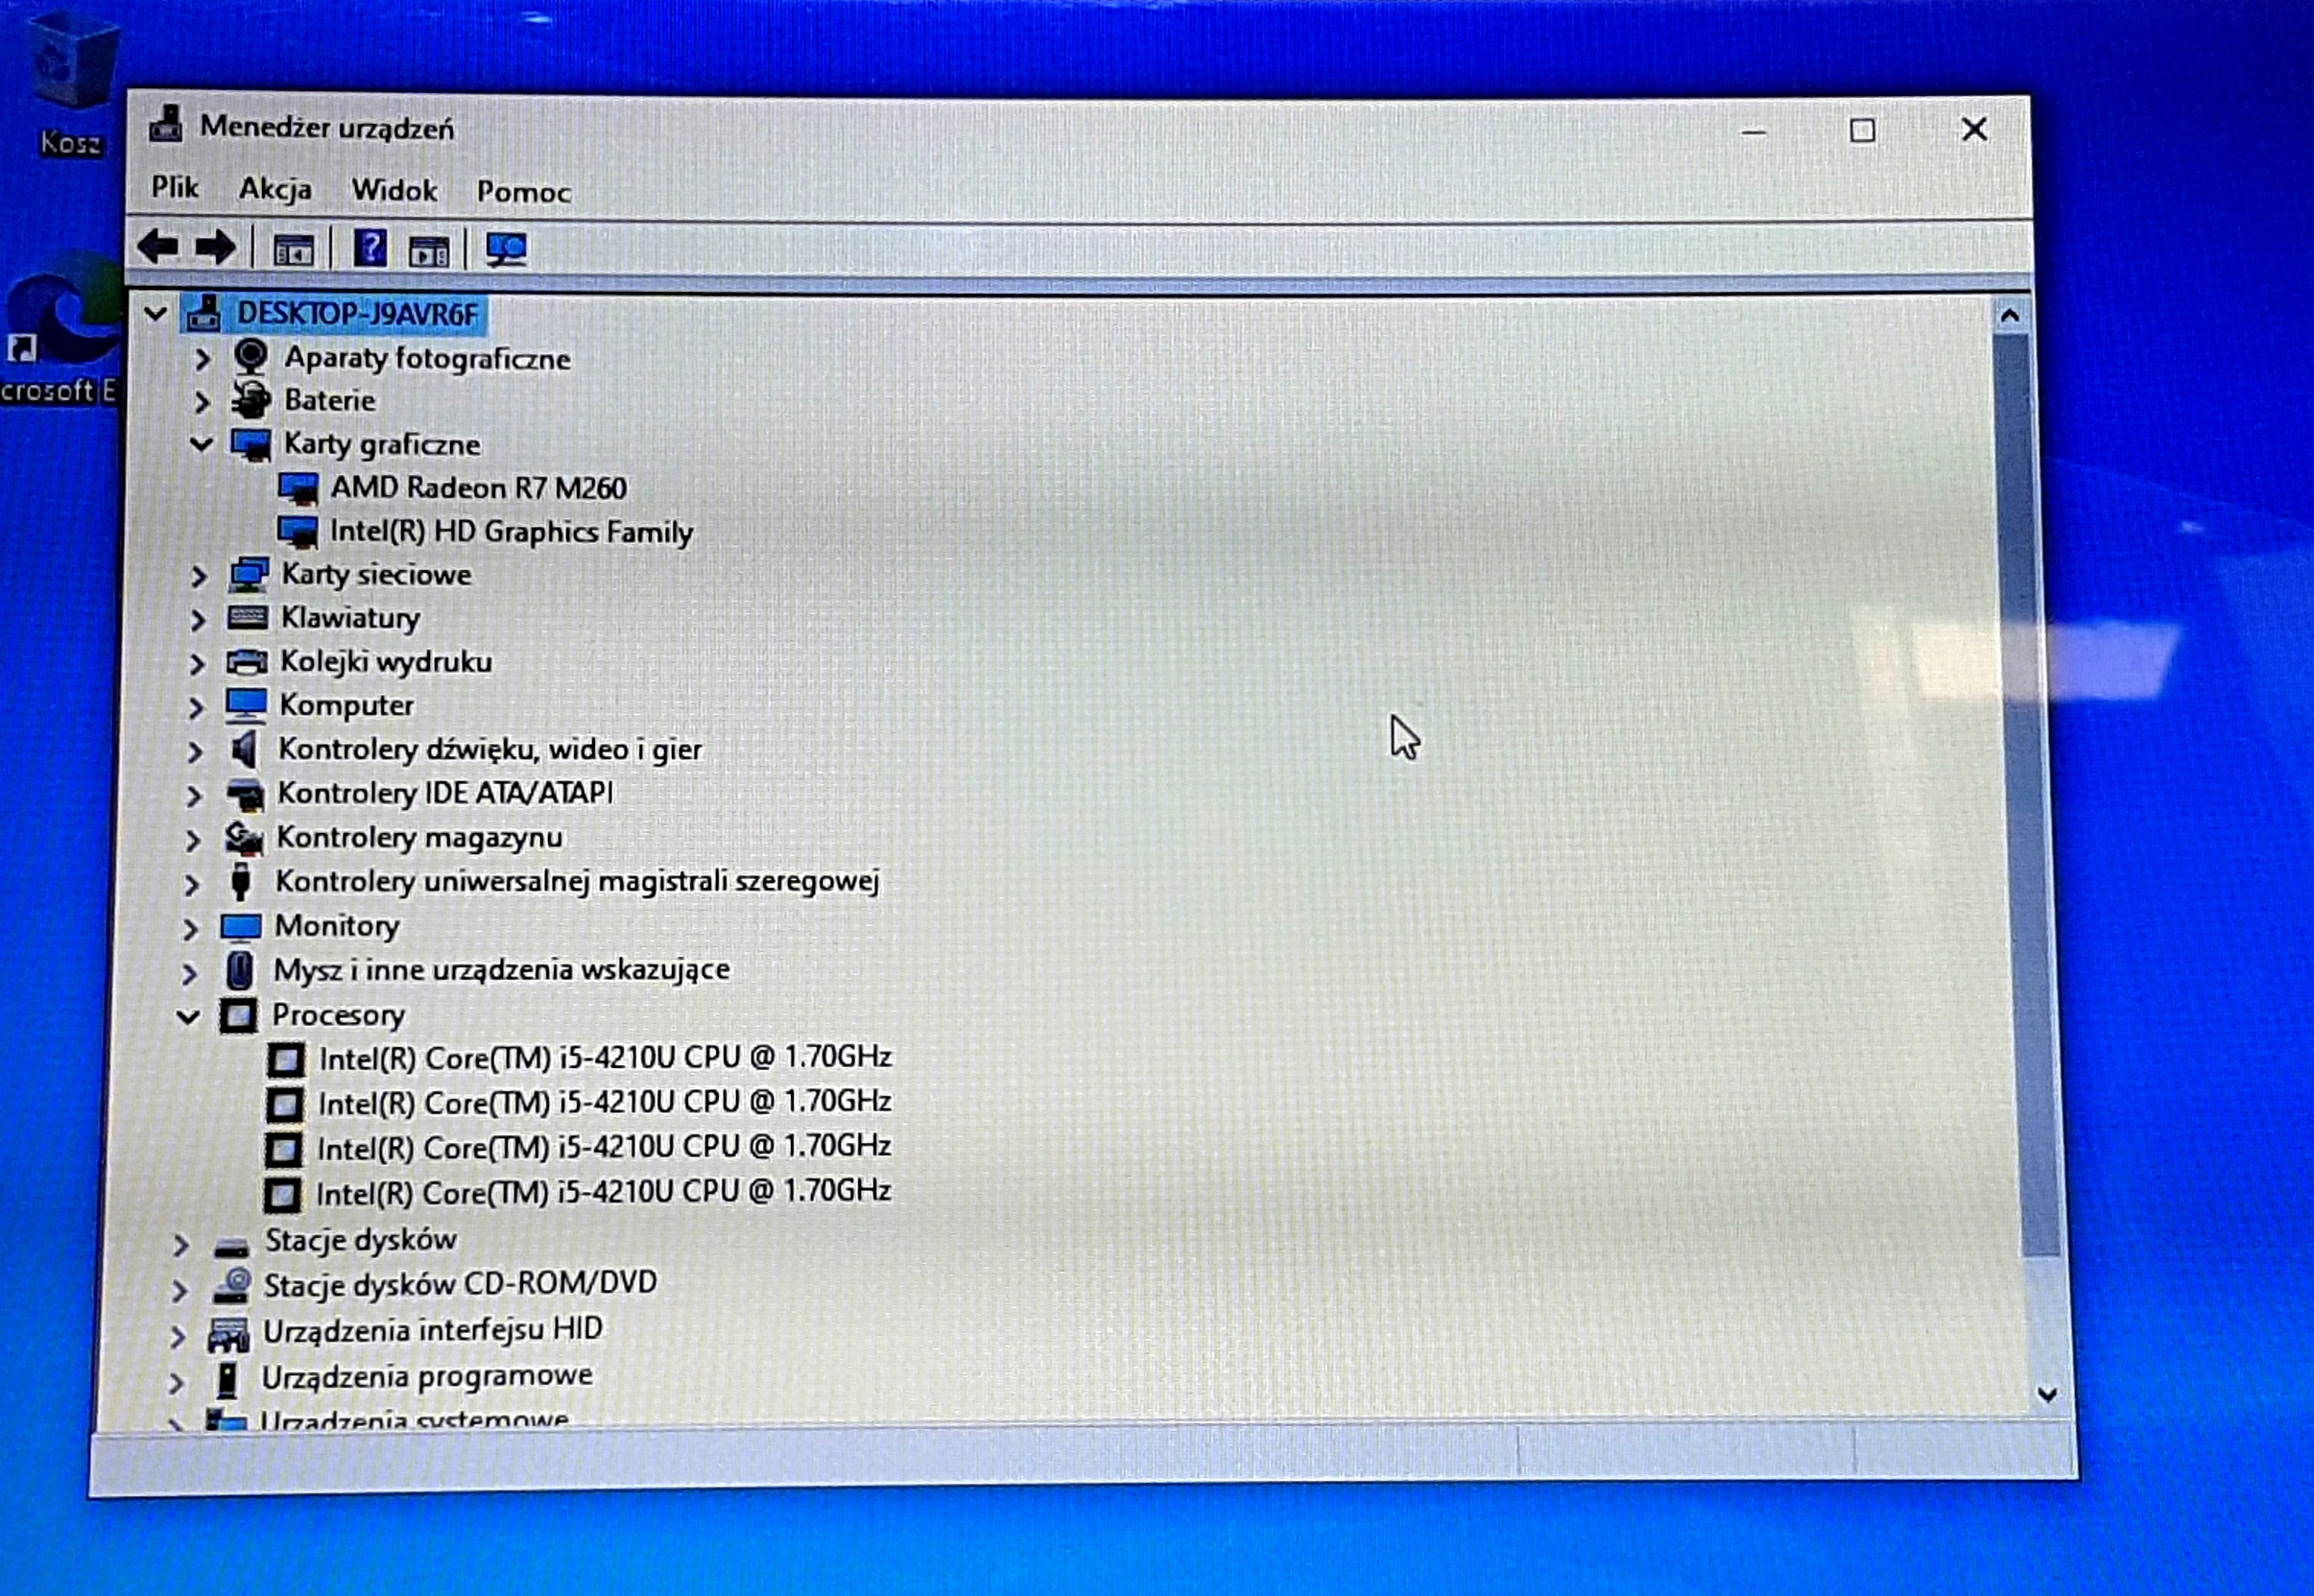Image resolution: width=2314 pixels, height=1596 pixels.
Task: Expand the Komputer category
Action: tap(195, 707)
